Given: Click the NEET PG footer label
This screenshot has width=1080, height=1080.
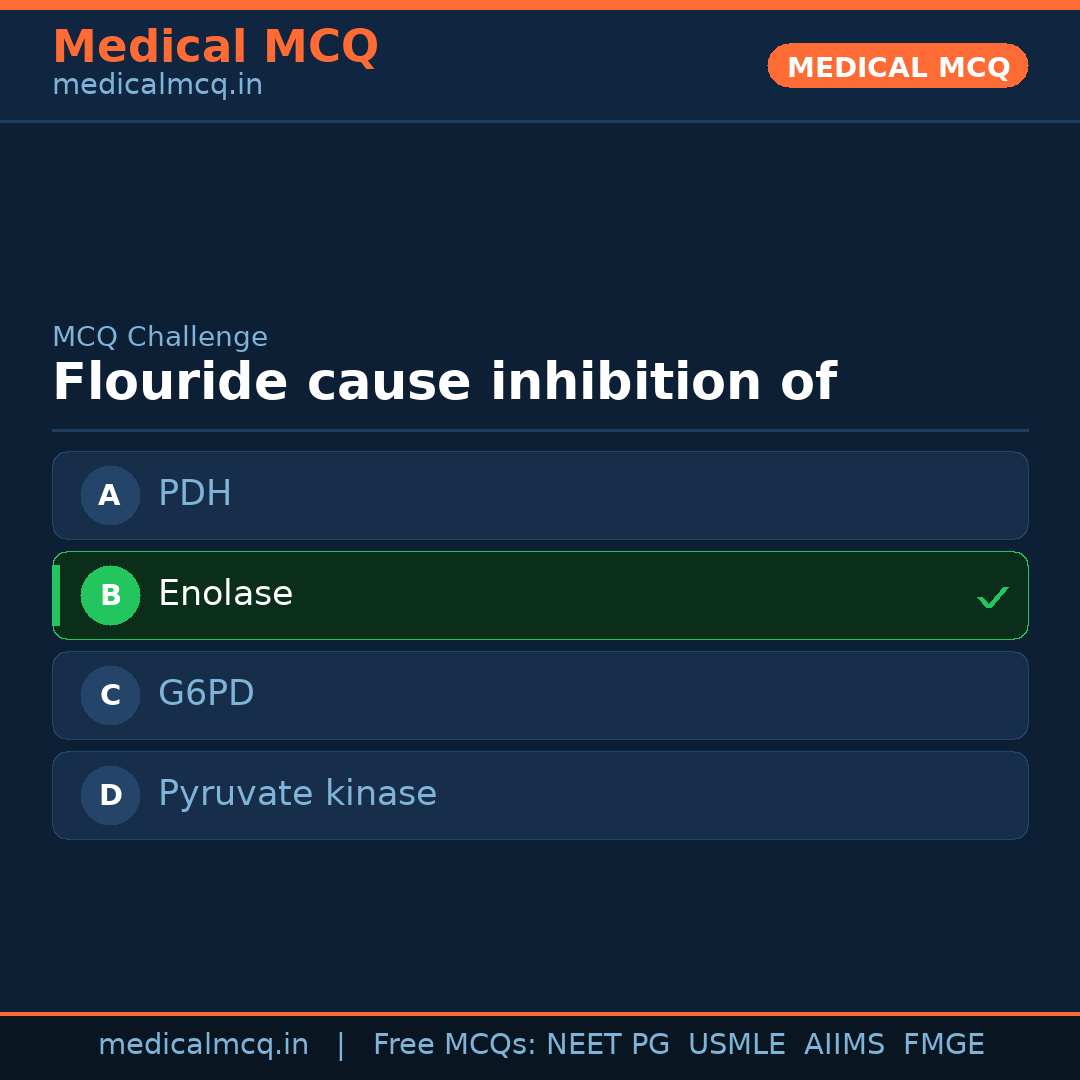Looking at the screenshot, I should pyautogui.click(x=608, y=1045).
